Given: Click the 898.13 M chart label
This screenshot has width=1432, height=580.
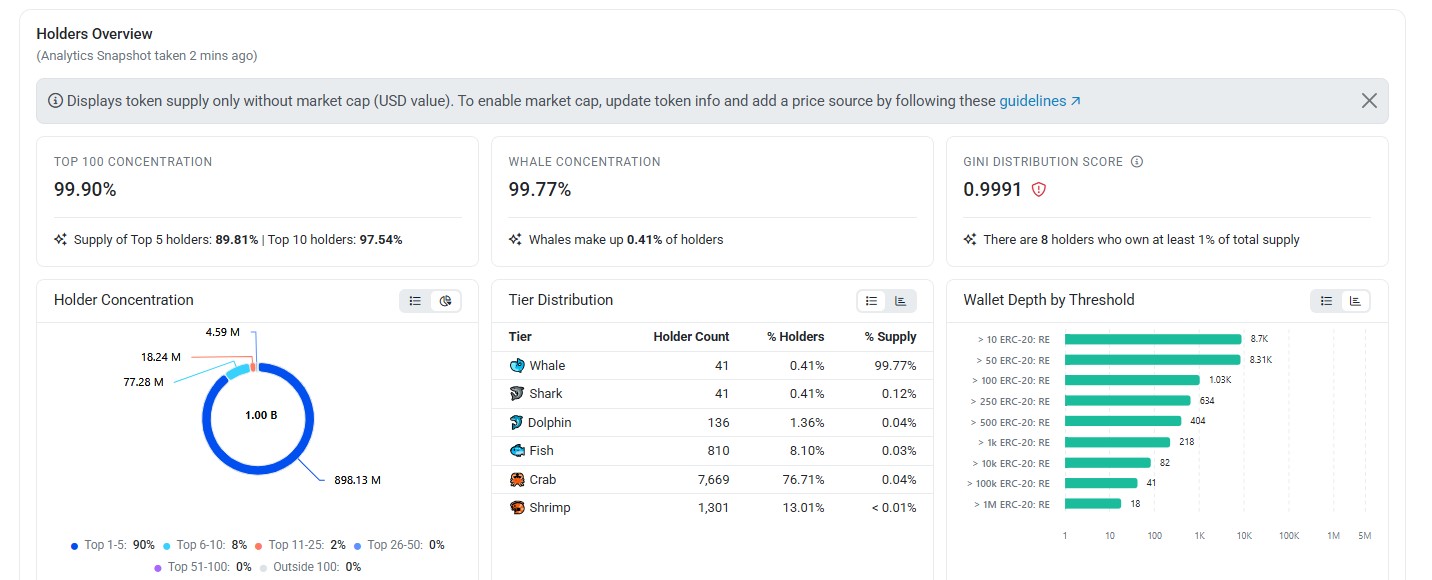Looking at the screenshot, I should pyautogui.click(x=357, y=480).
